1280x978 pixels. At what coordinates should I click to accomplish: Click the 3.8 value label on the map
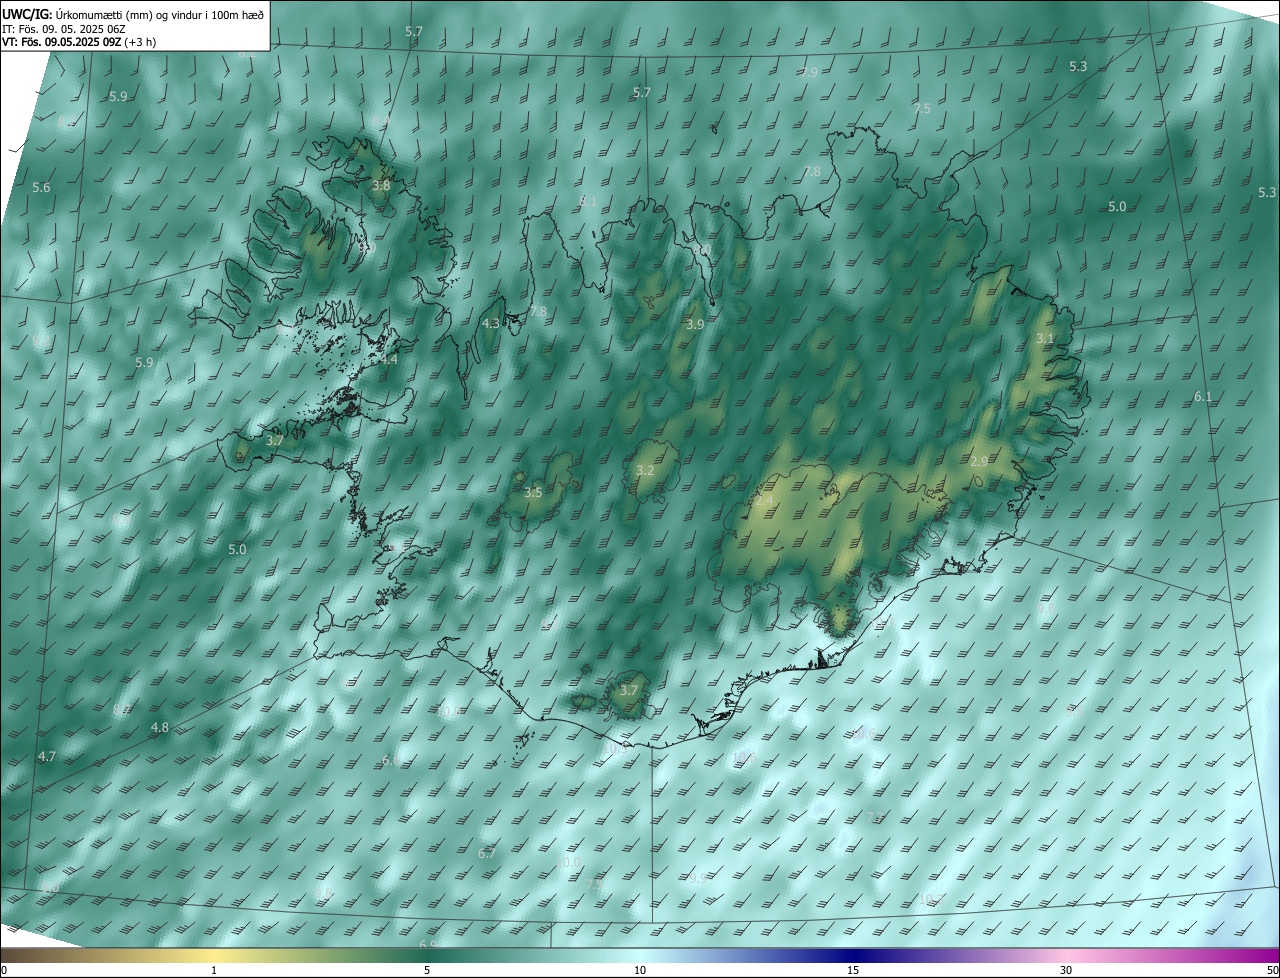(x=381, y=186)
